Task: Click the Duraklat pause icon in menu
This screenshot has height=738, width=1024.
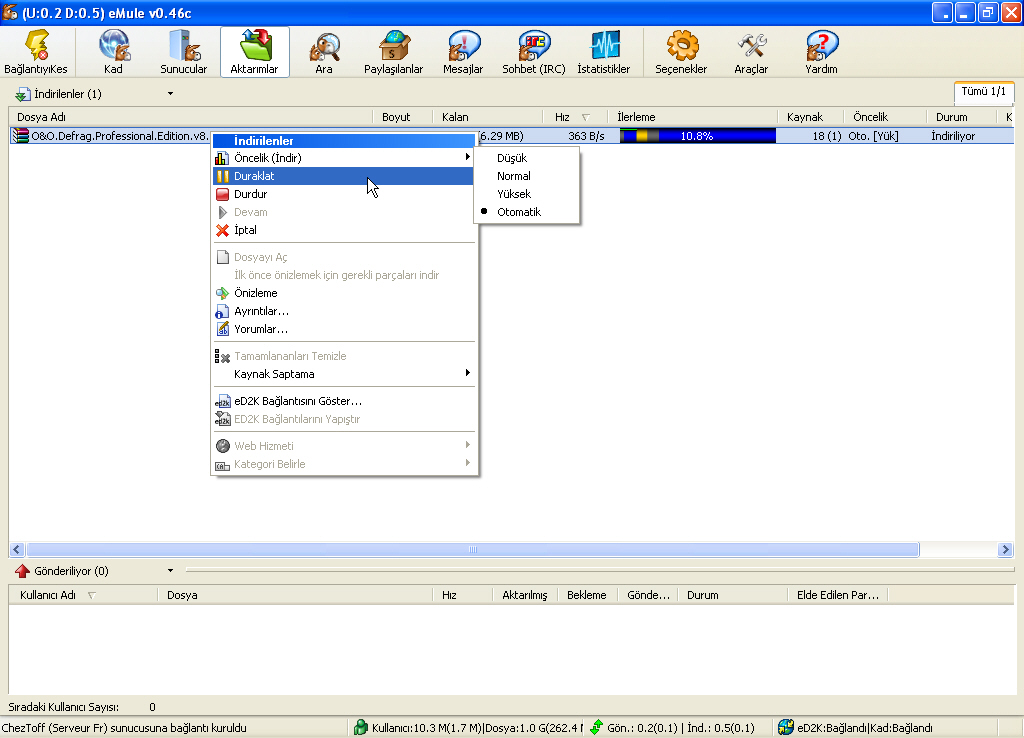Action: pos(223,176)
